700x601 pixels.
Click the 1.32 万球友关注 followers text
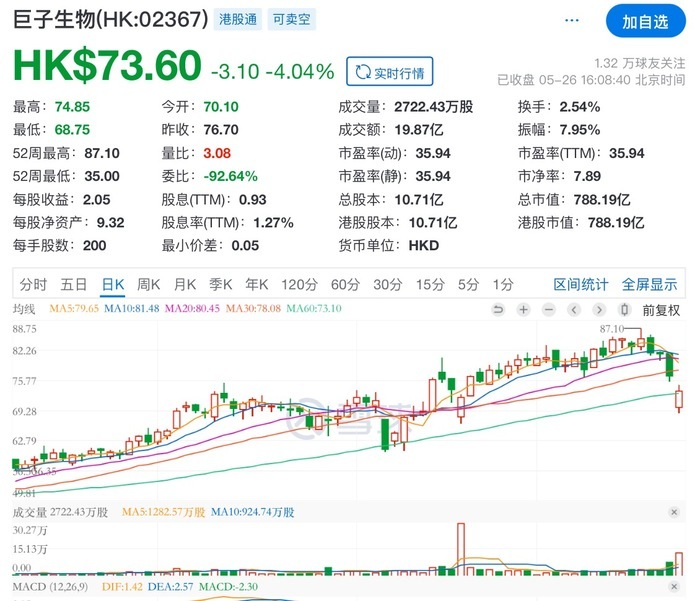click(x=640, y=63)
